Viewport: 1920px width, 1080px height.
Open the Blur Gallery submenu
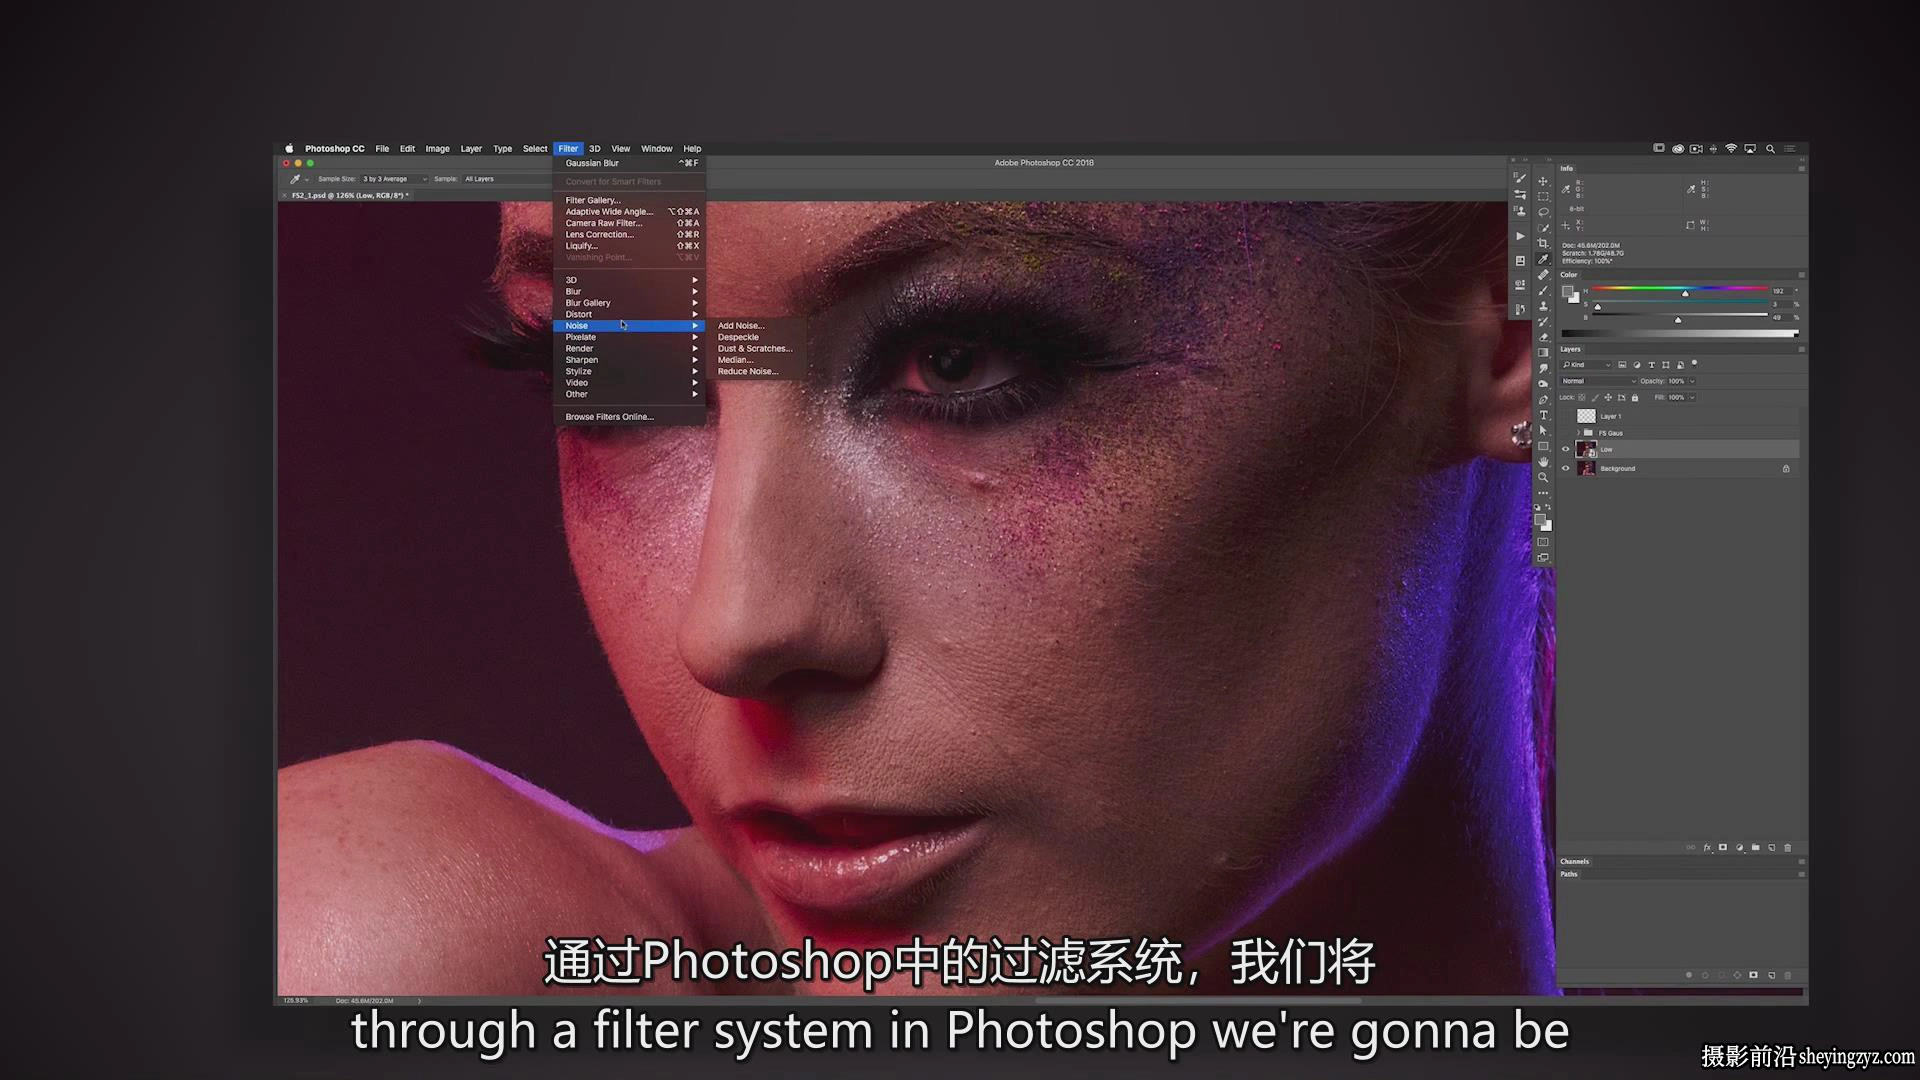pyautogui.click(x=630, y=303)
